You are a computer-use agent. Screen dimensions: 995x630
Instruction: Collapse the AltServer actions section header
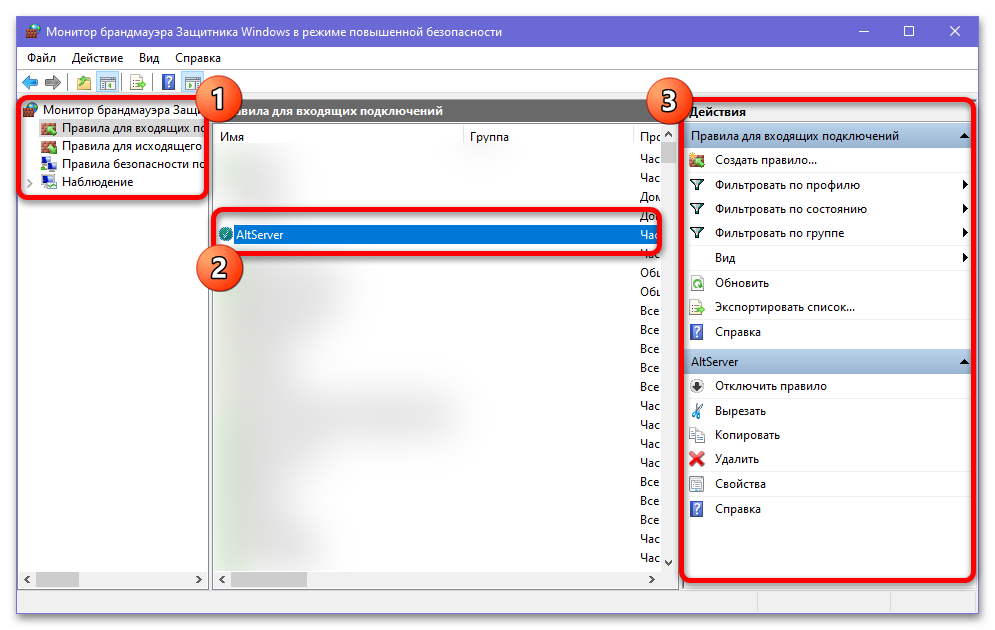964,362
